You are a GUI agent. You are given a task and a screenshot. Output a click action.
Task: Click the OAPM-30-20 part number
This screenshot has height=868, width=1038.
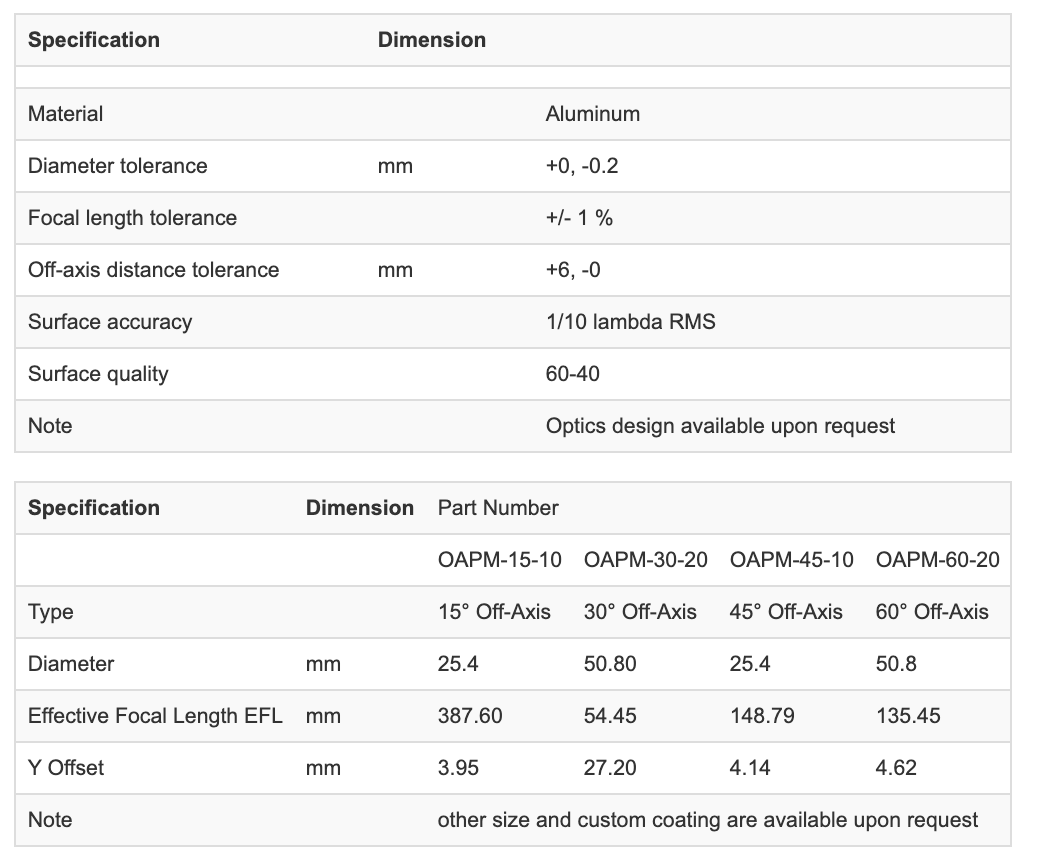[645, 560]
